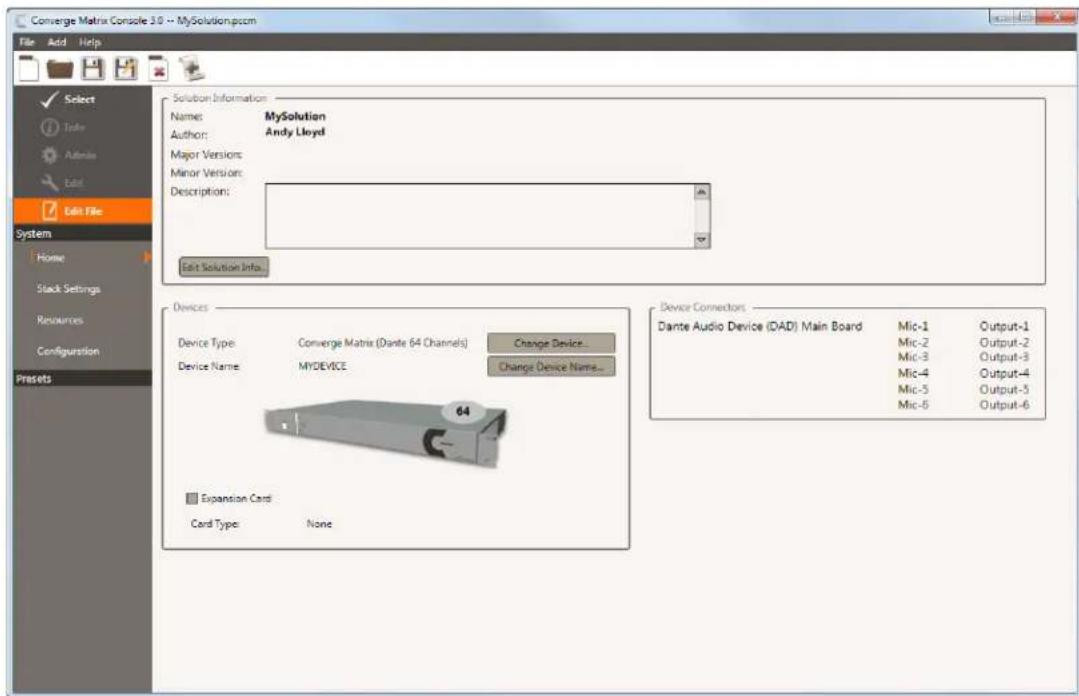Image resolution: width=1079 pixels, height=696 pixels.
Task: Click the Save As floppy with pencil icon
Action: [125, 69]
